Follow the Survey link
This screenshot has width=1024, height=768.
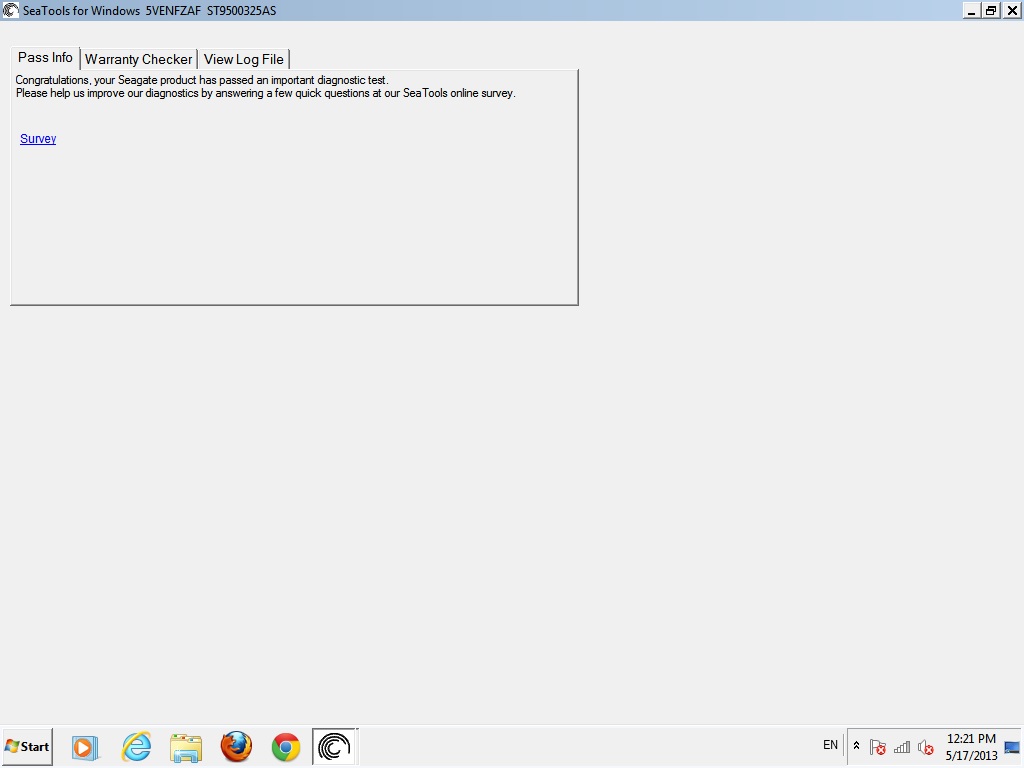pyautogui.click(x=38, y=138)
